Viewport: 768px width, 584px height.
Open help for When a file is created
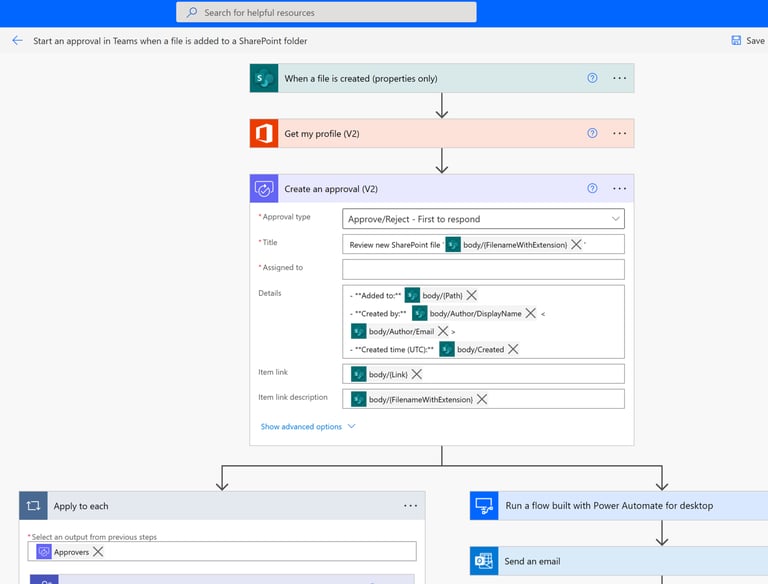tap(592, 78)
